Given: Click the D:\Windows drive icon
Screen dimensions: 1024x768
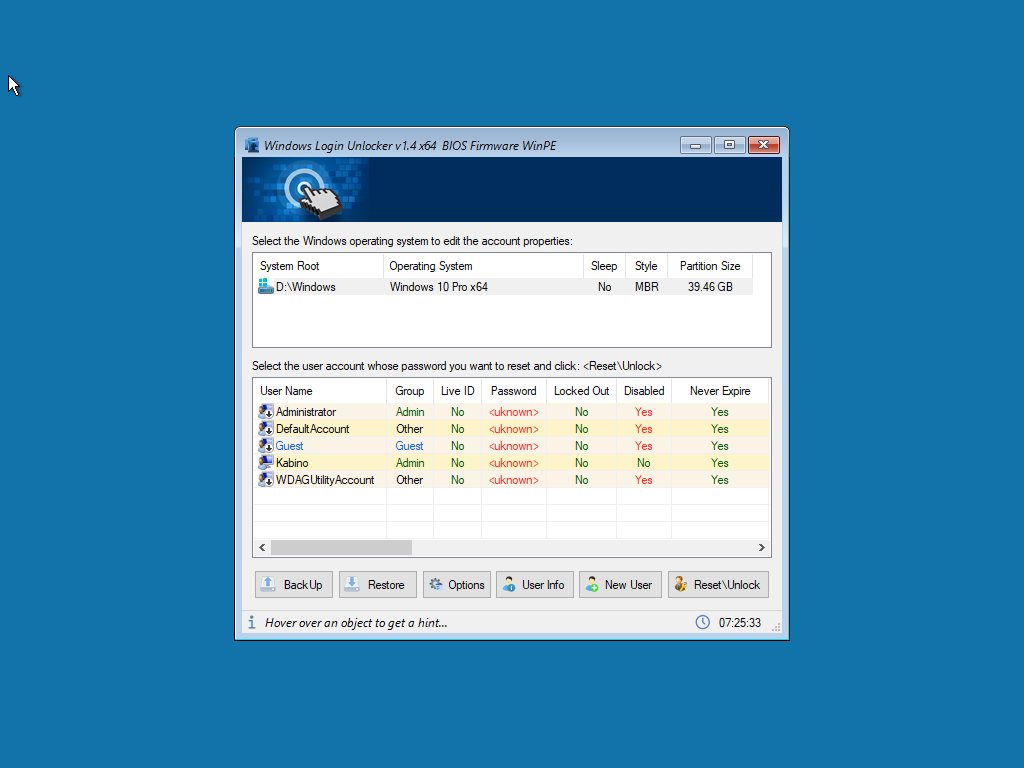Looking at the screenshot, I should [x=266, y=286].
